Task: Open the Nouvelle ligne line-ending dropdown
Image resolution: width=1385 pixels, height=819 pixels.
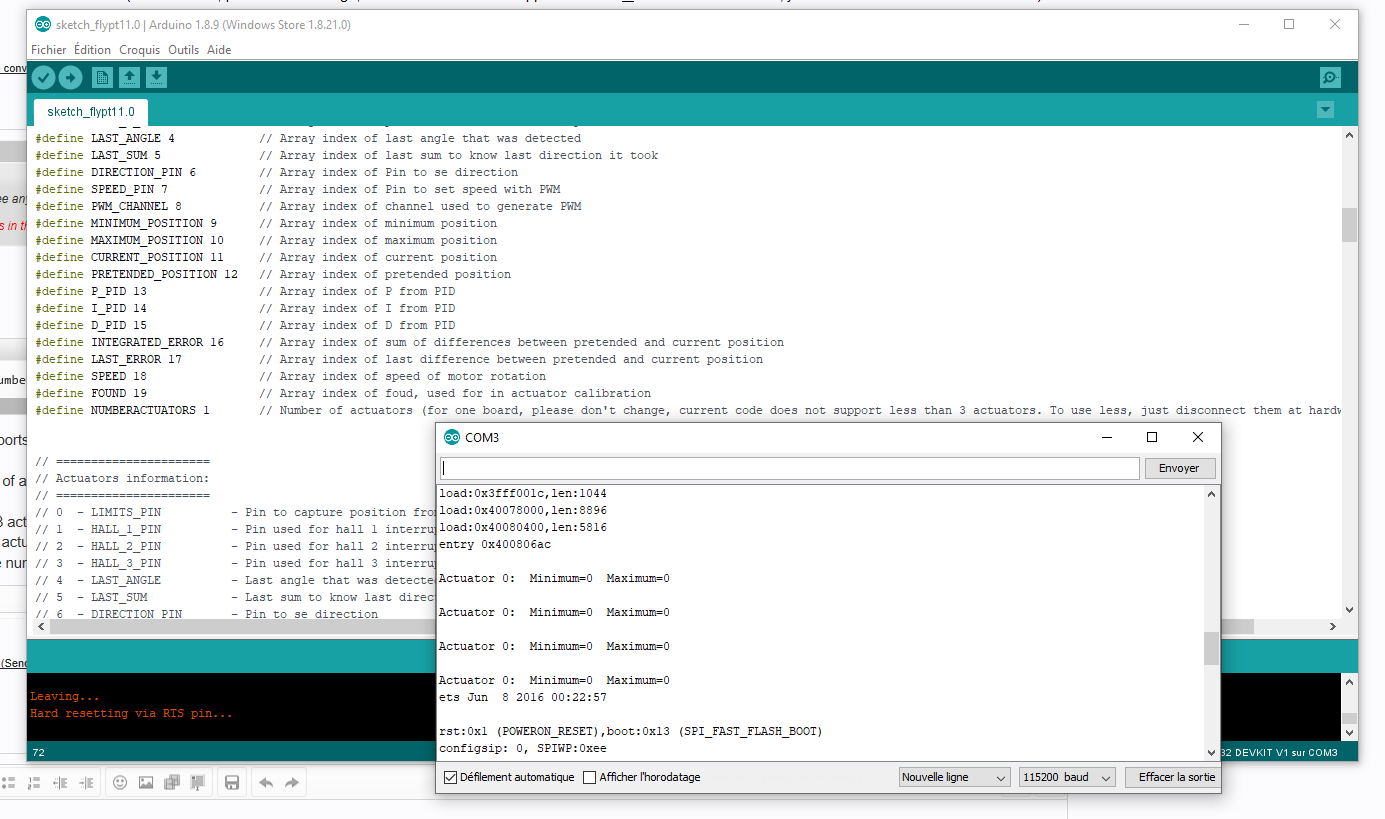Action: 954,777
